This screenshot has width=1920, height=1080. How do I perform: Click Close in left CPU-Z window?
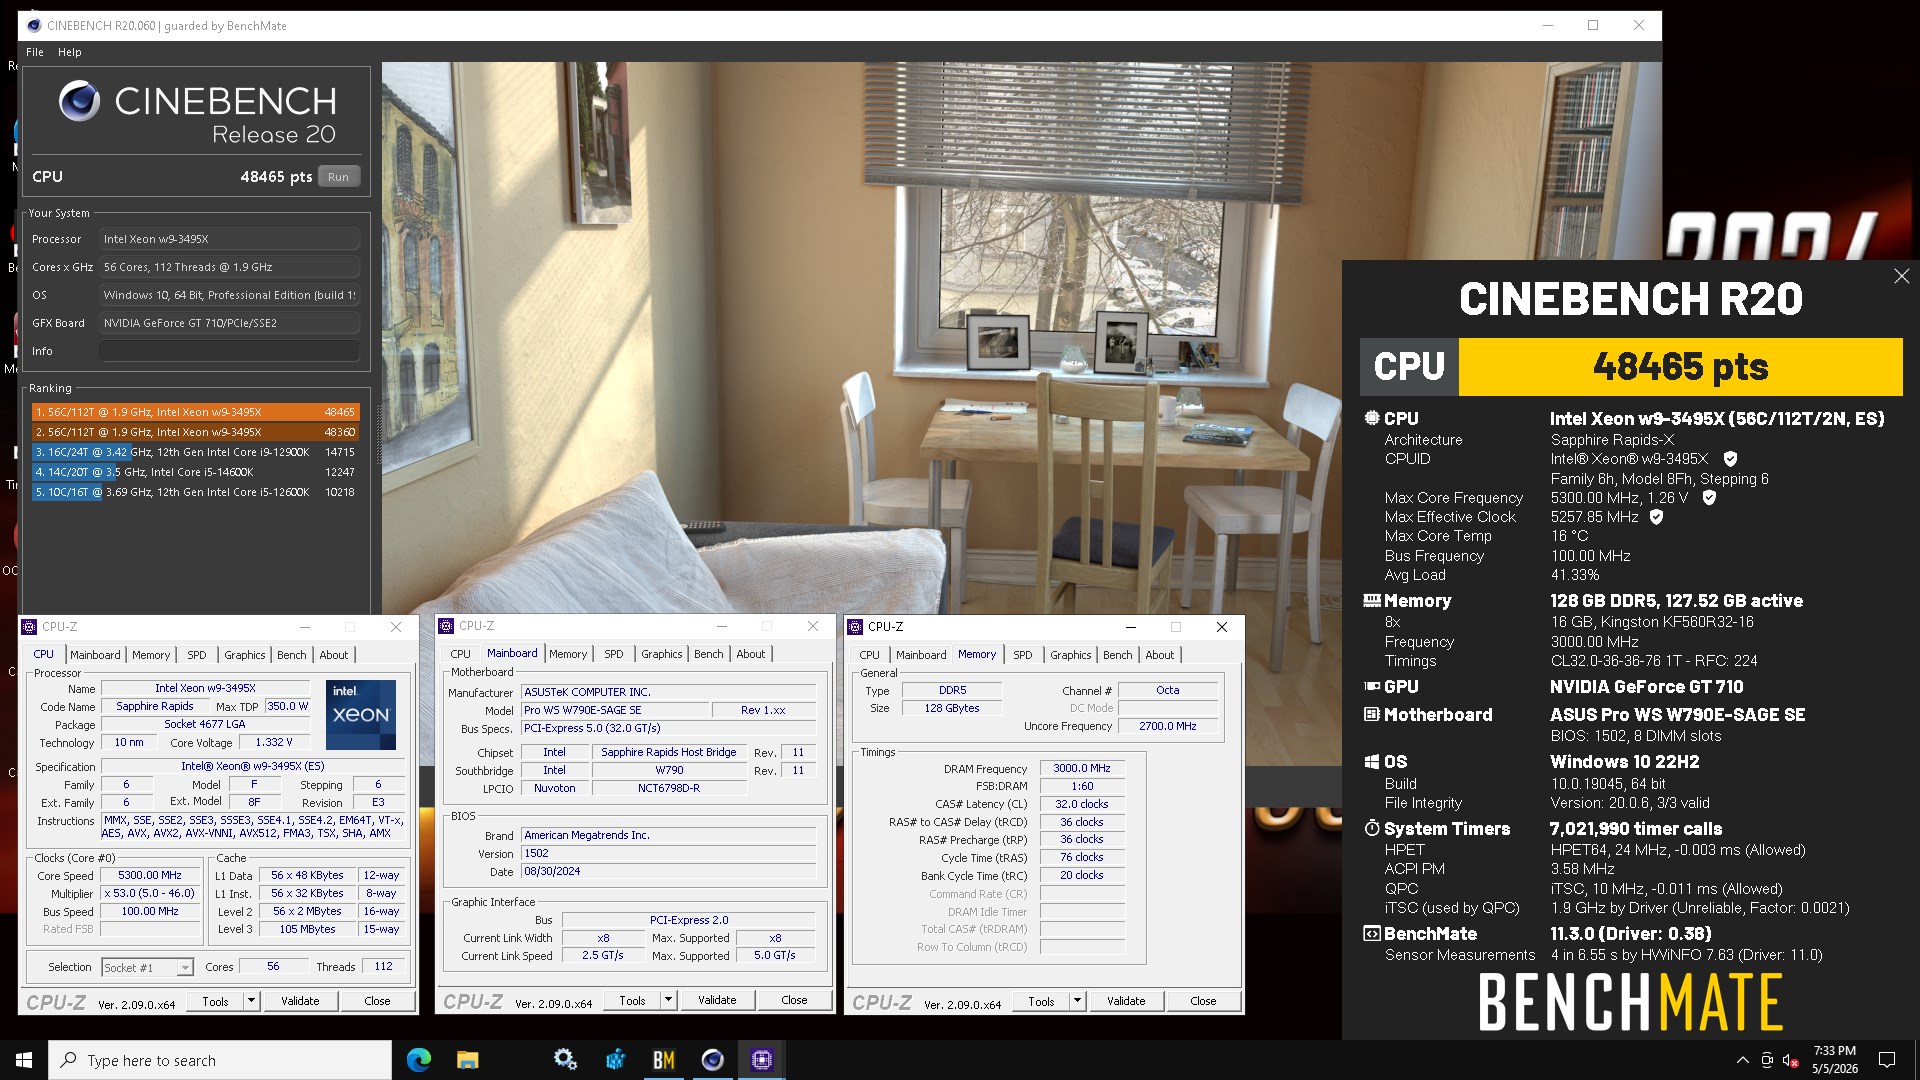(x=377, y=1001)
